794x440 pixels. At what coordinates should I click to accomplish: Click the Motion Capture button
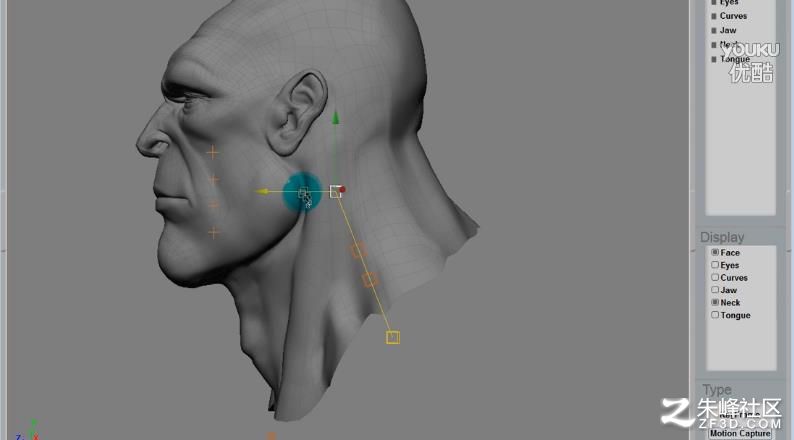(x=740, y=433)
